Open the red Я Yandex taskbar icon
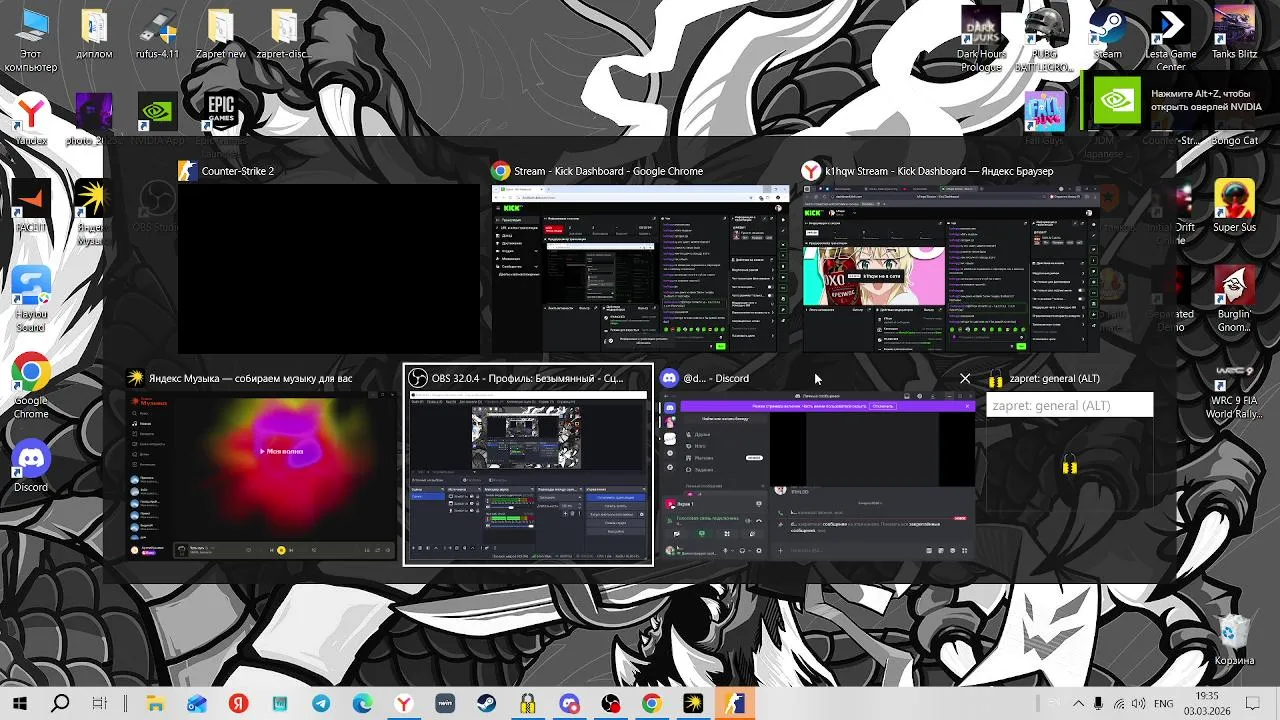The width and height of the screenshot is (1280, 720). pos(238,704)
